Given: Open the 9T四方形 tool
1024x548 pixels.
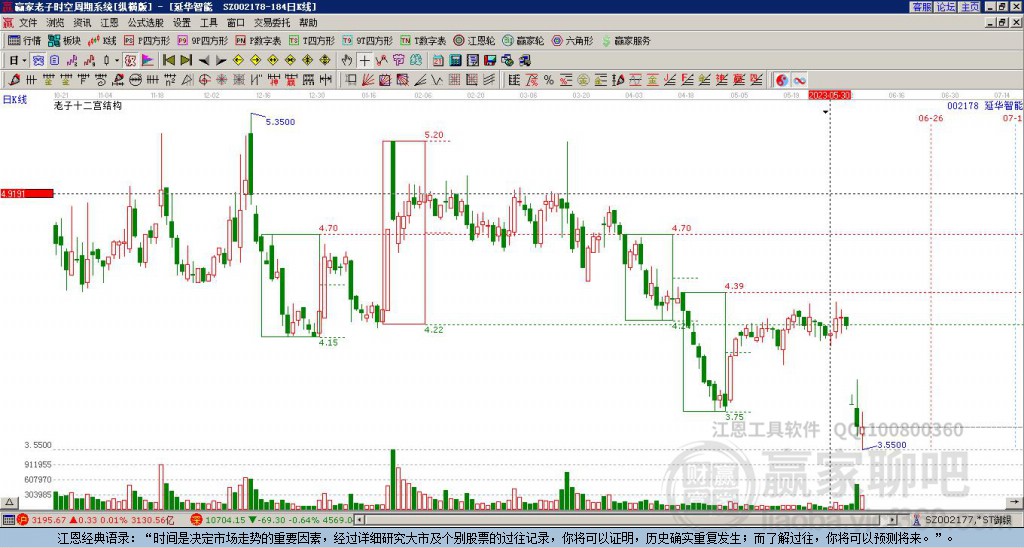Looking at the screenshot, I should click(x=368, y=40).
